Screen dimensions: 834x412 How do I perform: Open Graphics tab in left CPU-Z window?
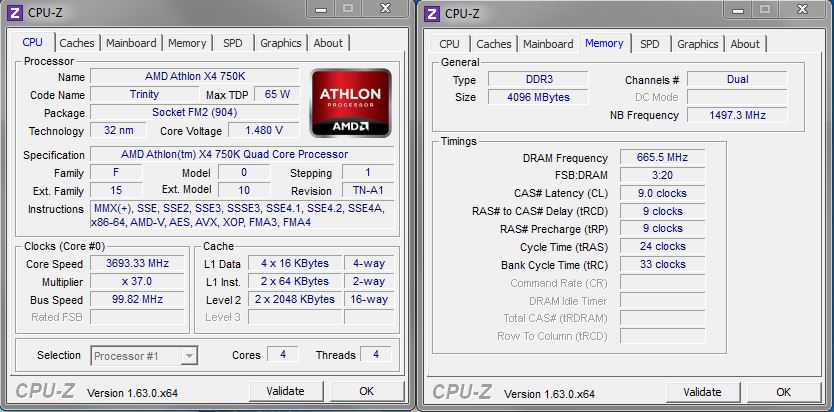[281, 43]
